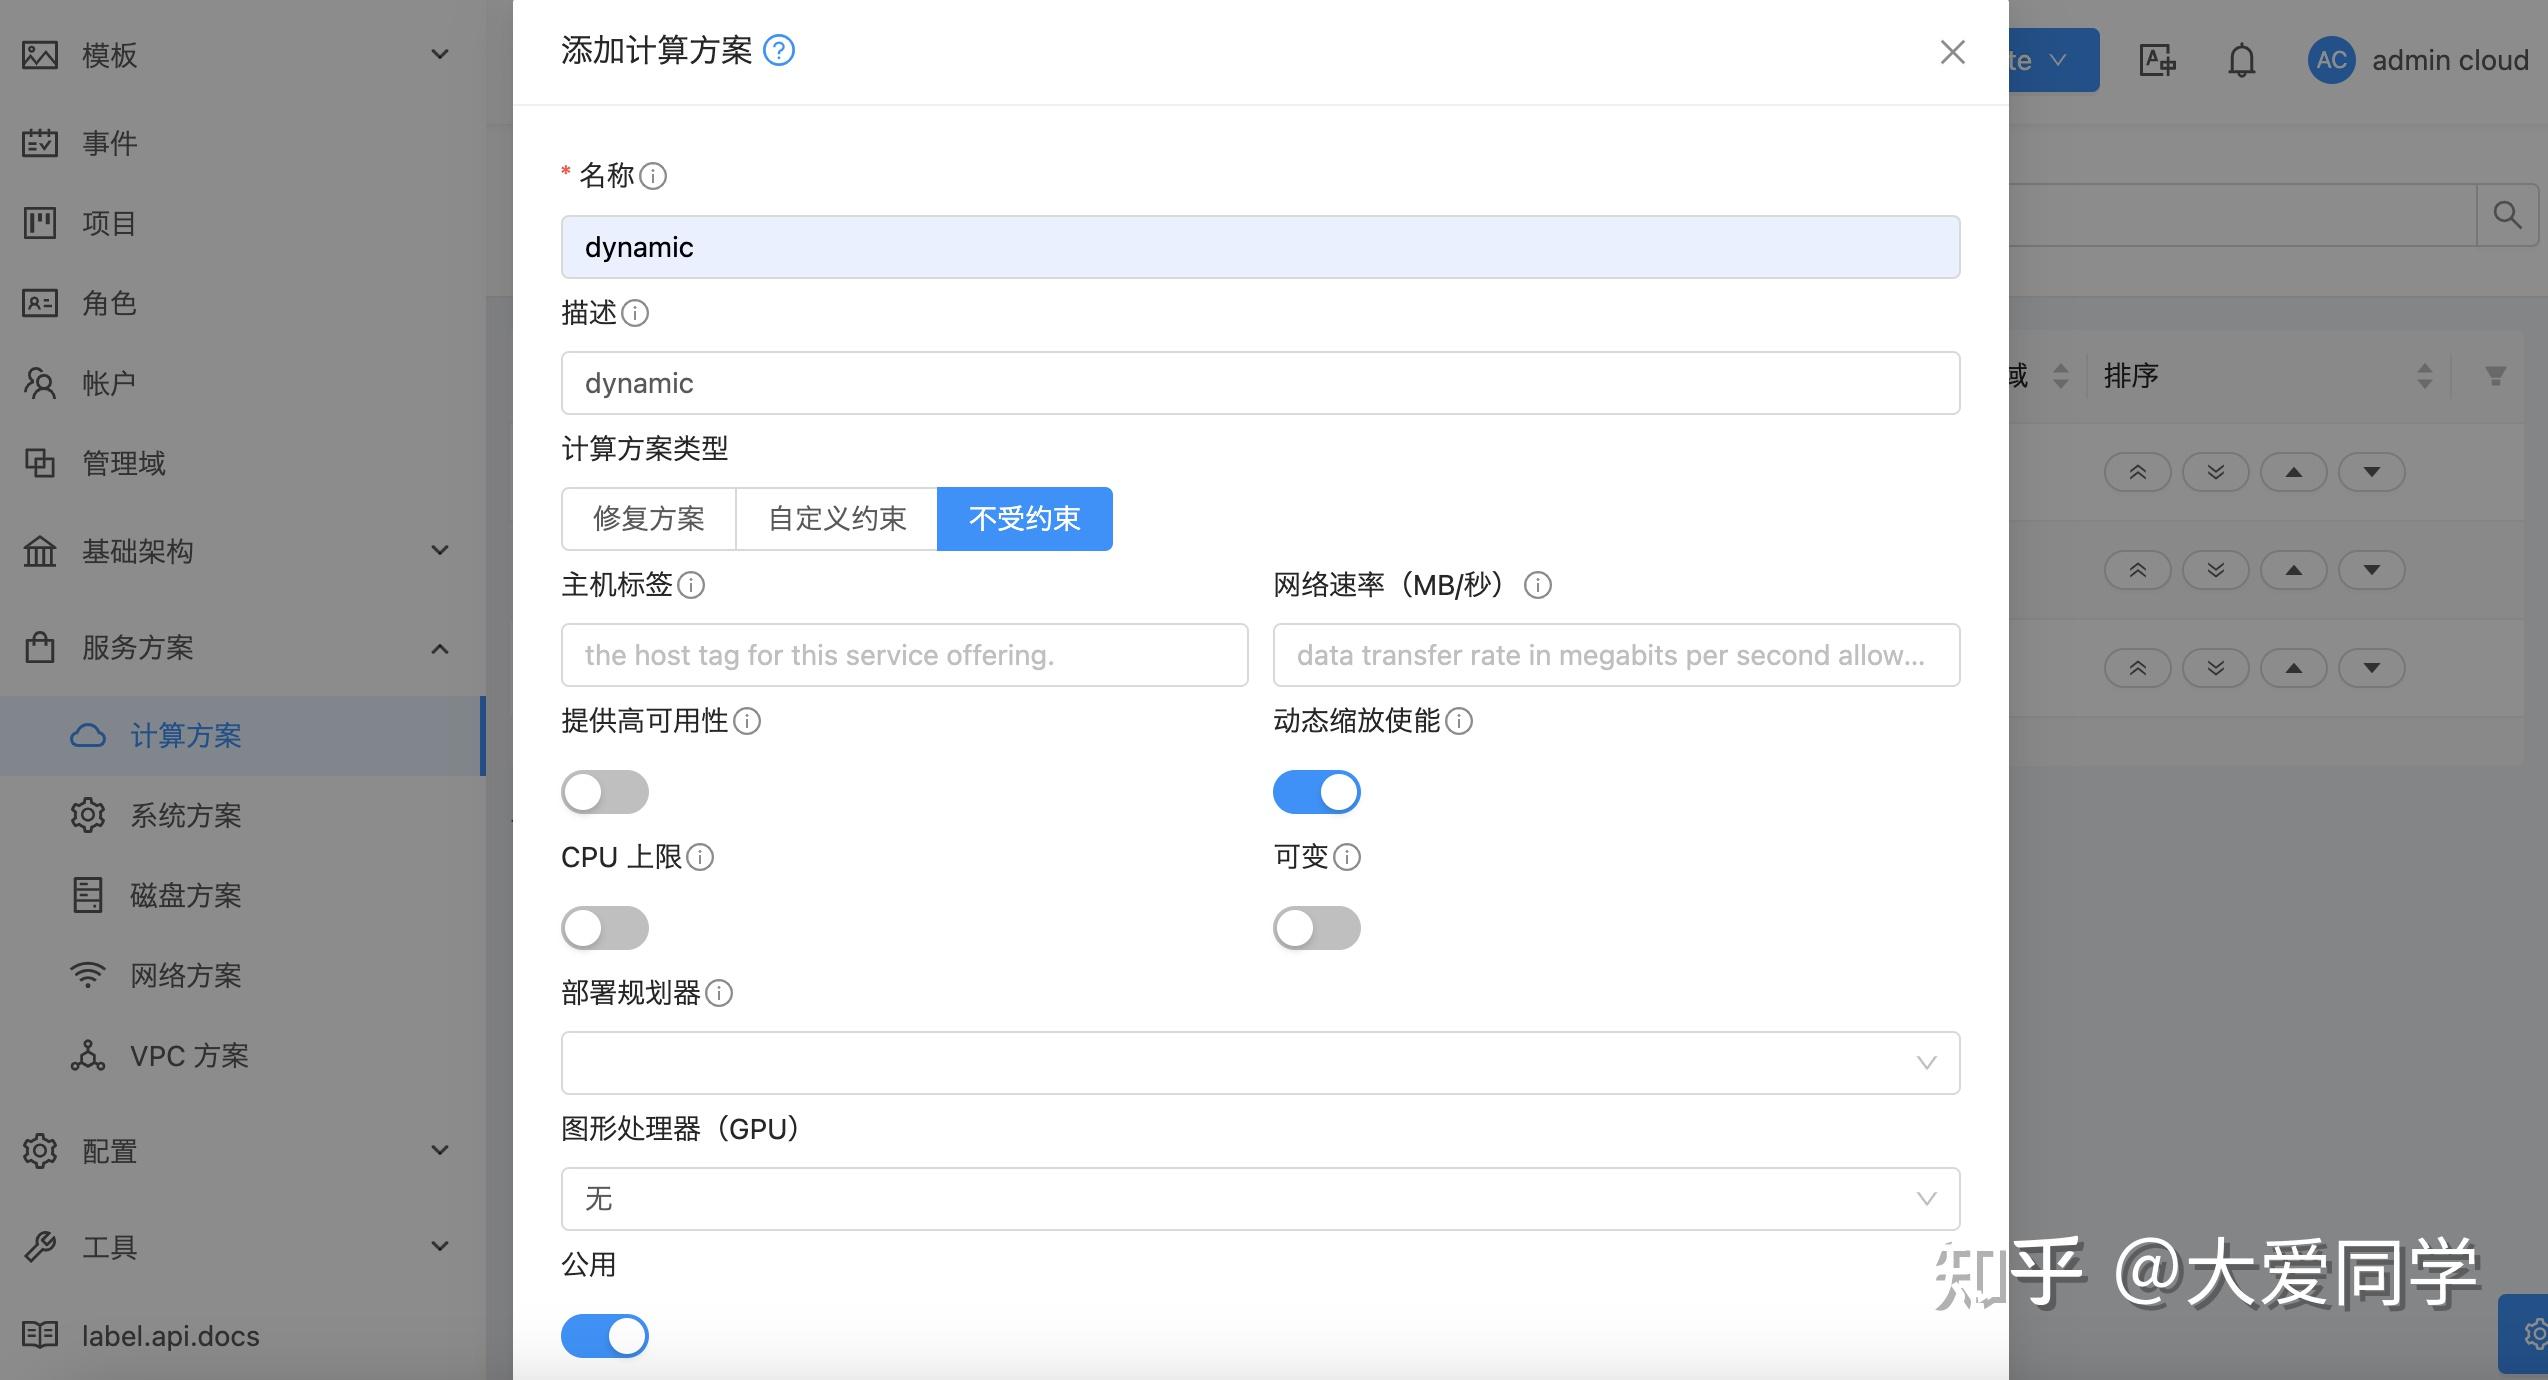2548x1380 pixels.
Task: Turn off the 公用 toggle
Action: 604,1335
